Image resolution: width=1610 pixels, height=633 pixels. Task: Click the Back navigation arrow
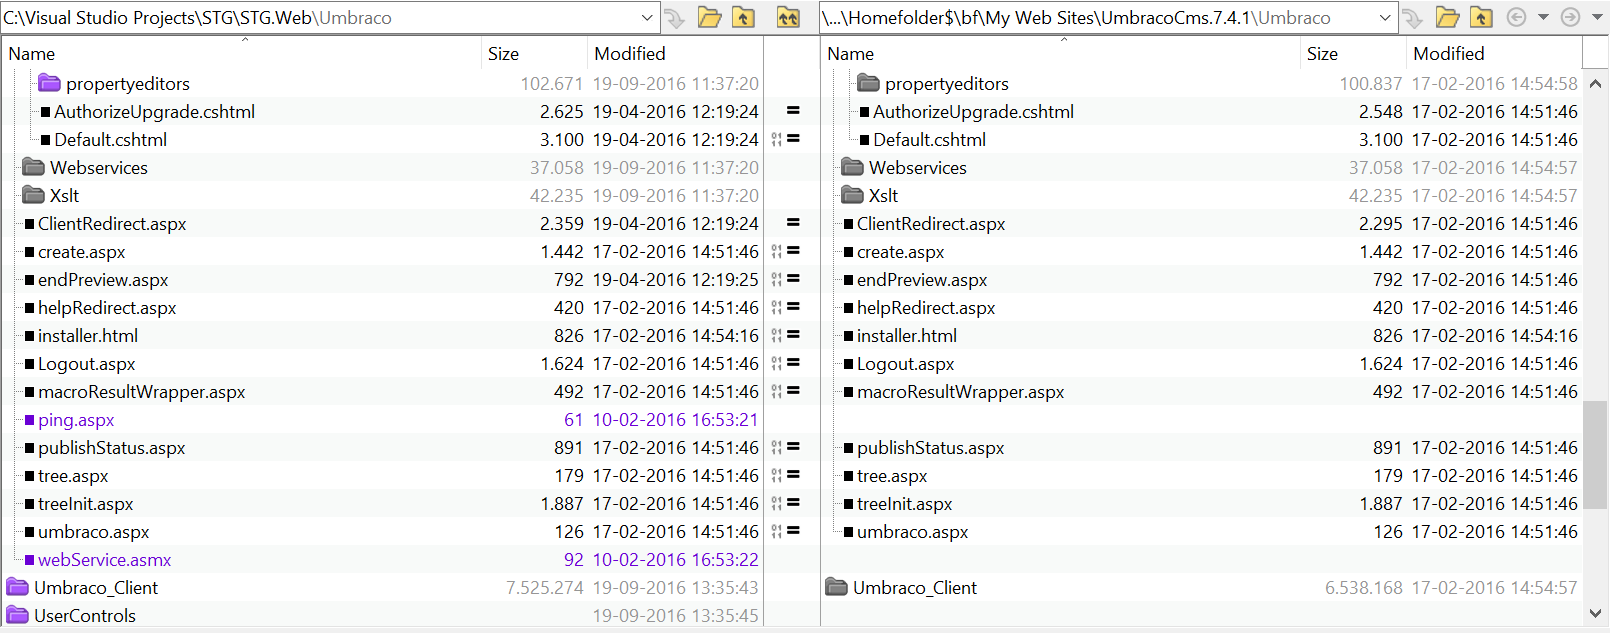point(1516,17)
